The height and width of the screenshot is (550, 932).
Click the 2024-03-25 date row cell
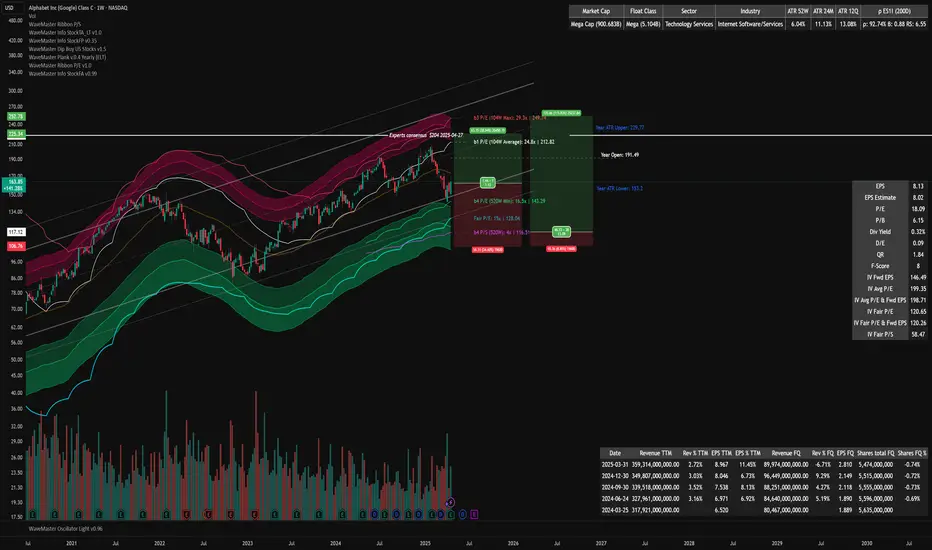(x=615, y=510)
